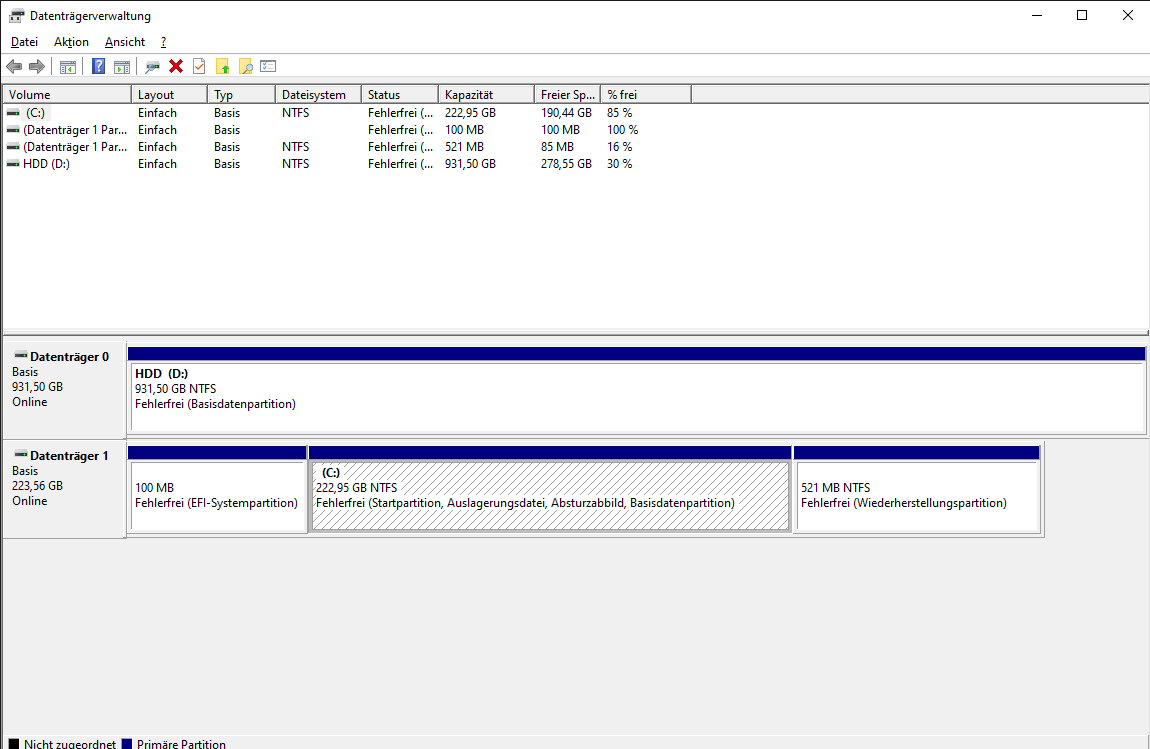Open the Datei menu
This screenshot has width=1150, height=749.
(24, 42)
